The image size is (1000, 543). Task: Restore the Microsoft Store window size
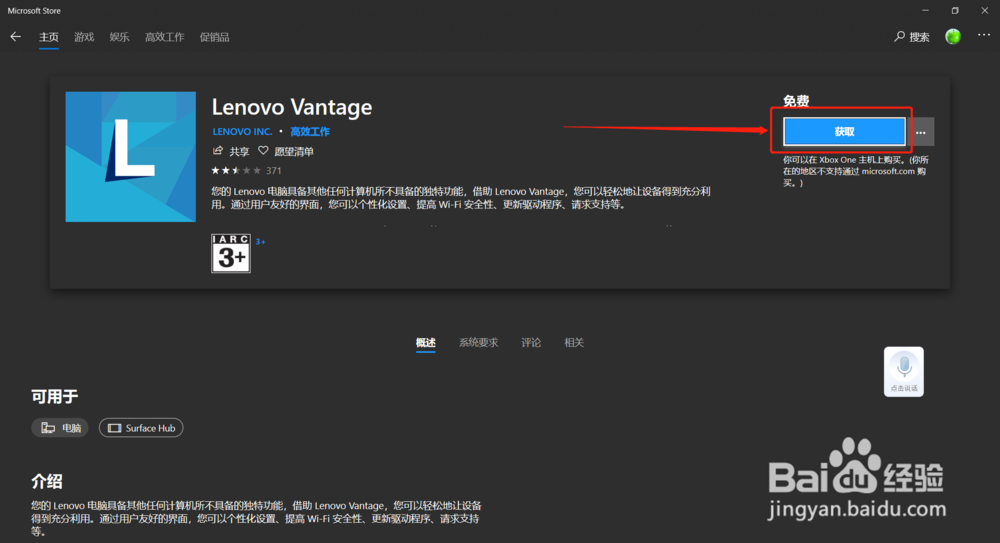click(955, 10)
